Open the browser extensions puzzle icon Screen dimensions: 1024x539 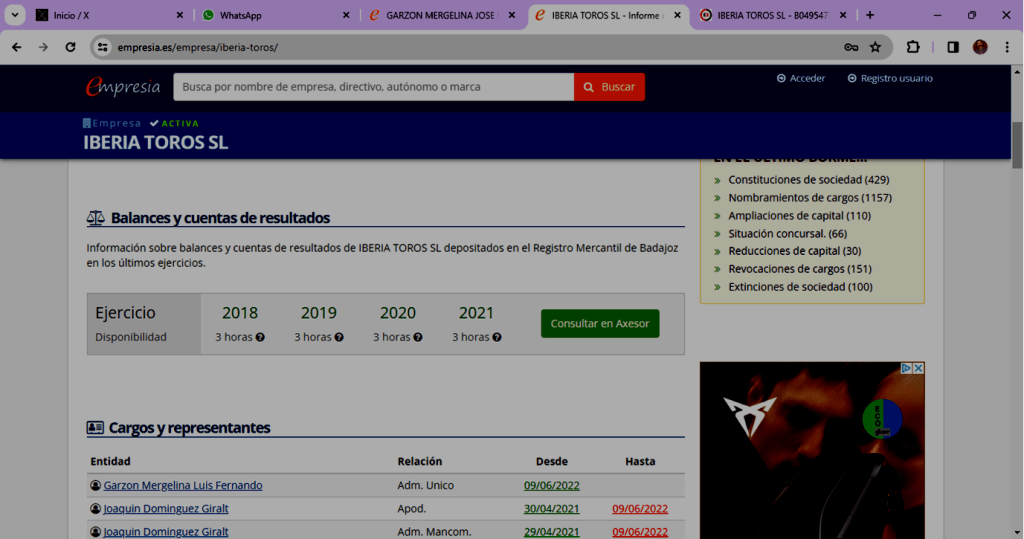point(913,47)
